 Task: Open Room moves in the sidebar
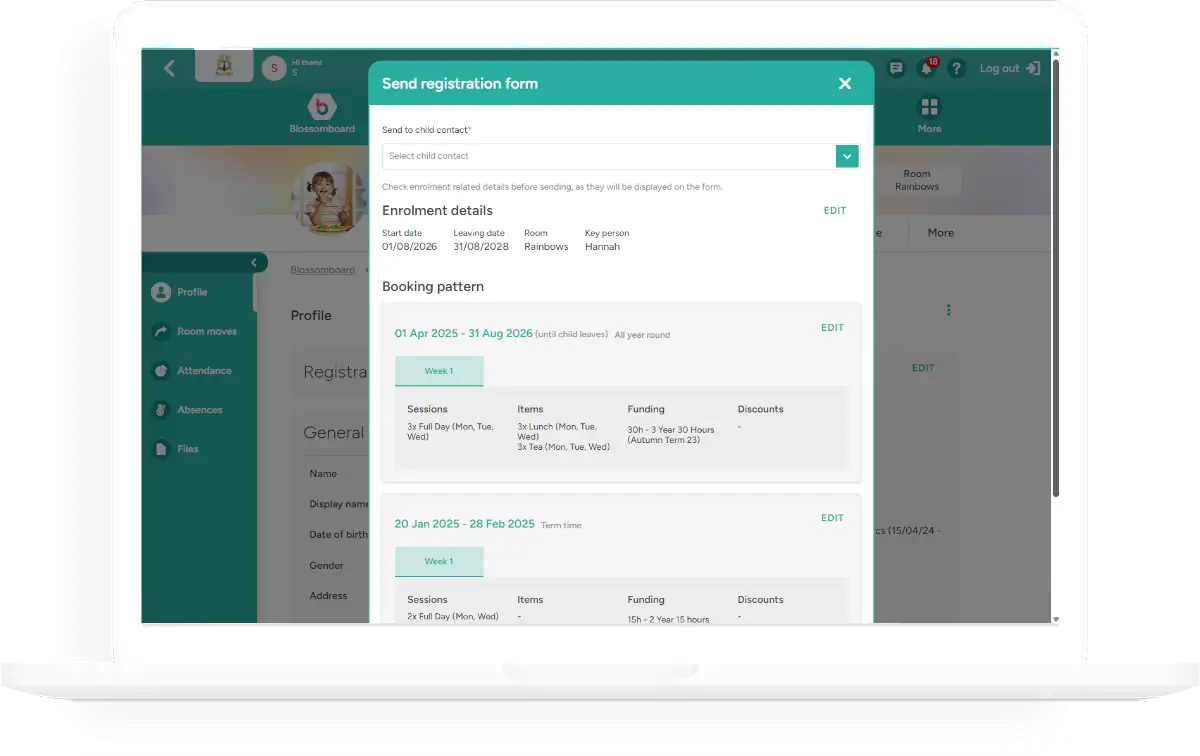pyautogui.click(x=205, y=331)
